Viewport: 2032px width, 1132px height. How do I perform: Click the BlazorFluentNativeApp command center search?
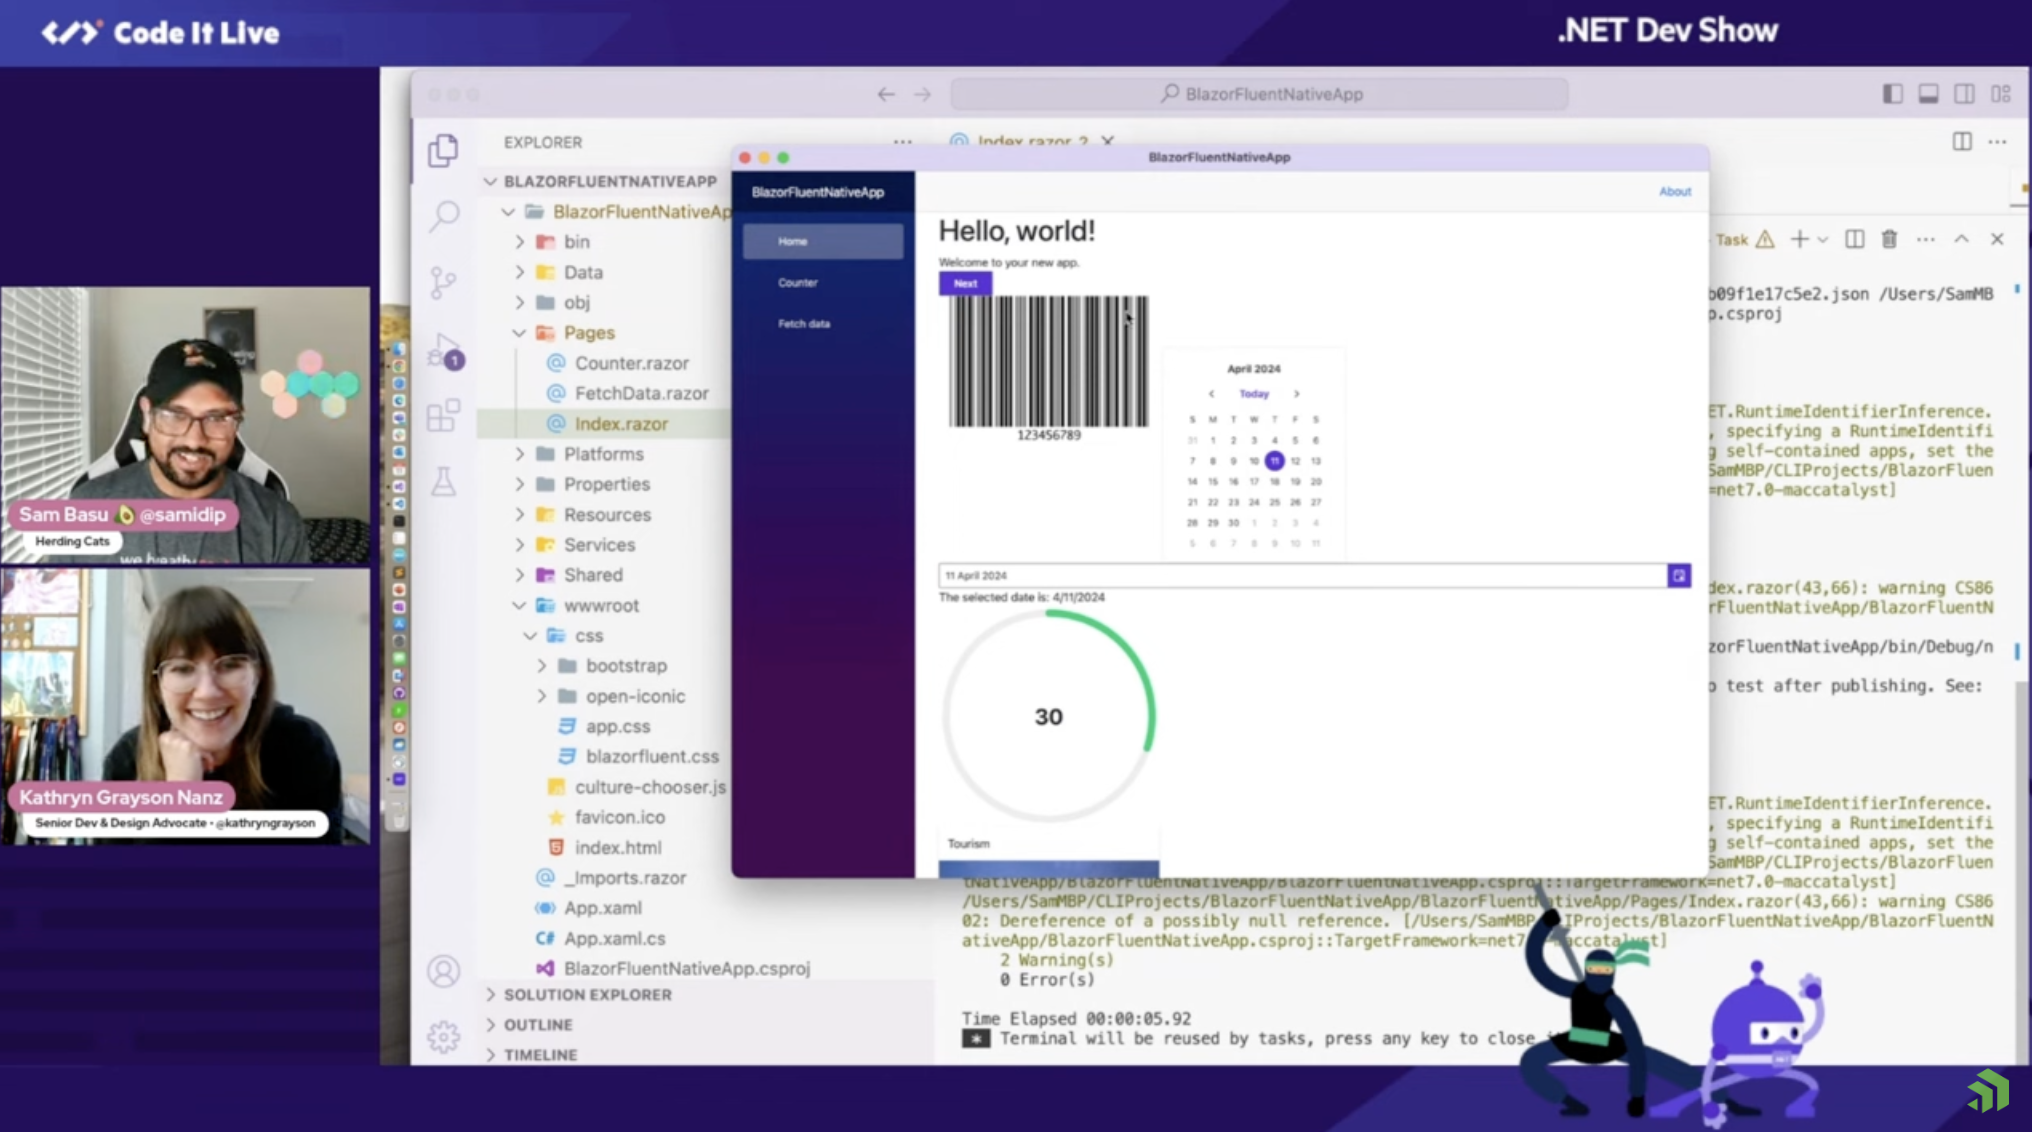[x=1259, y=94]
